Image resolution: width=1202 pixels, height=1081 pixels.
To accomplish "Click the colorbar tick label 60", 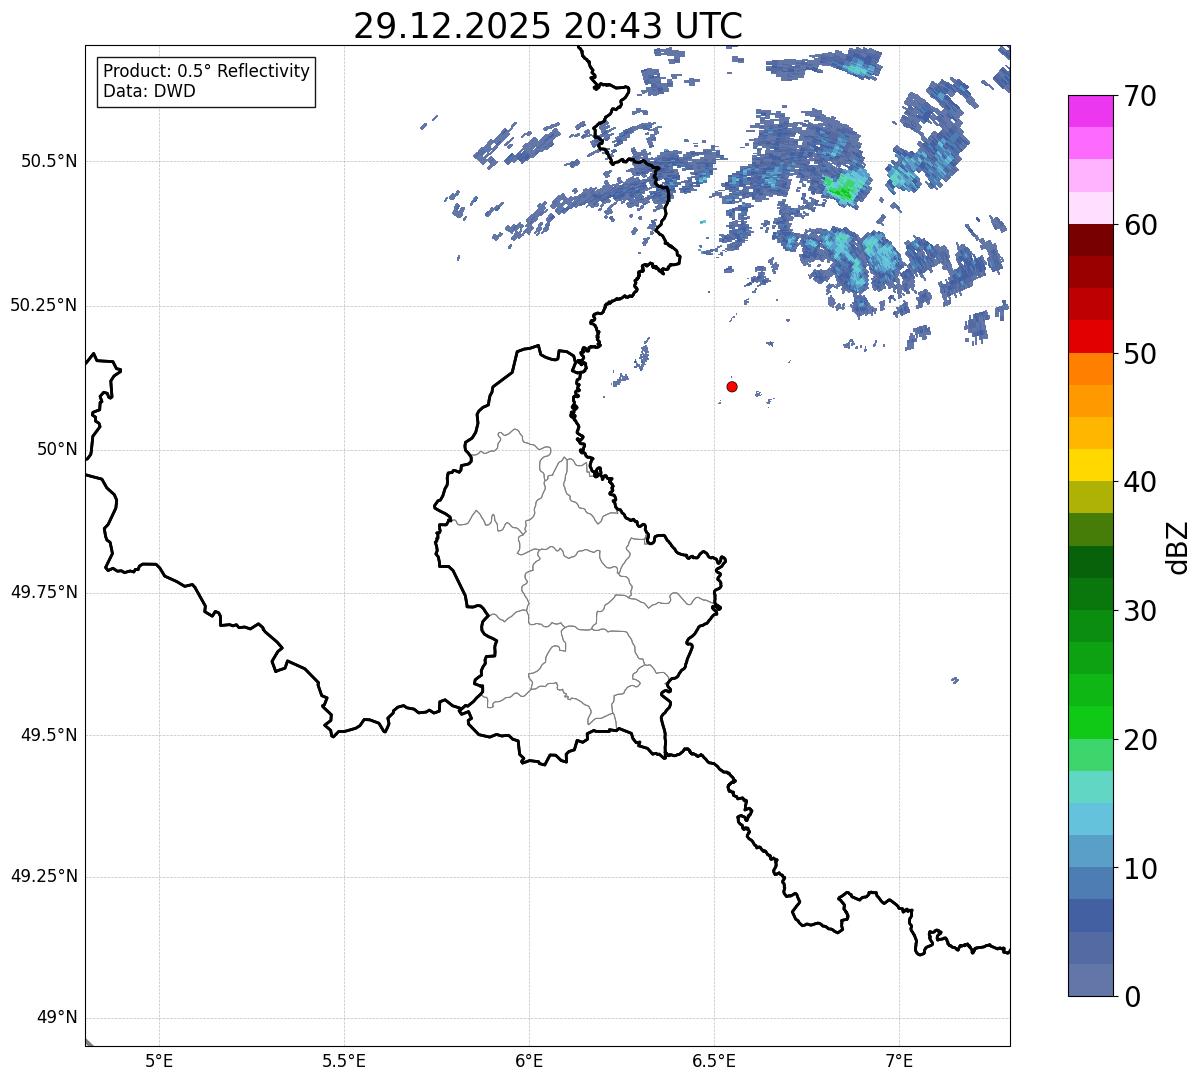I will coord(1143,225).
